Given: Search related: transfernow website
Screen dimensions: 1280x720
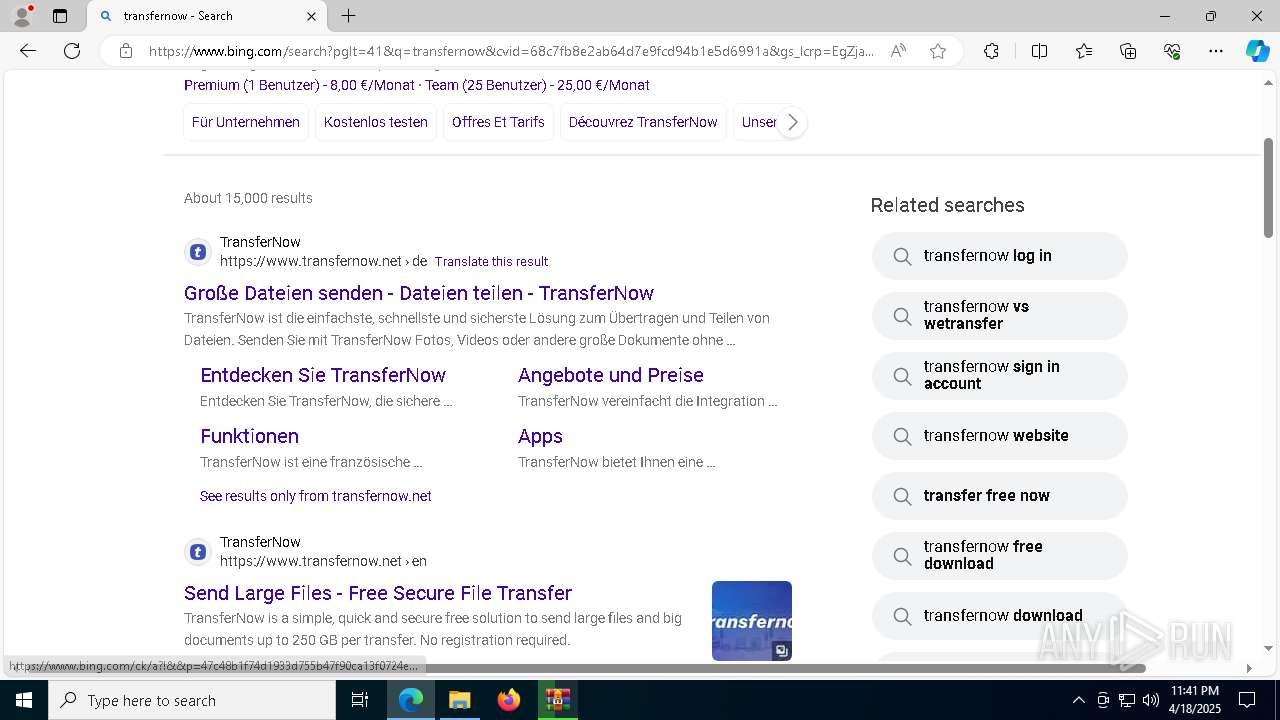Looking at the screenshot, I should click(x=1000, y=436).
